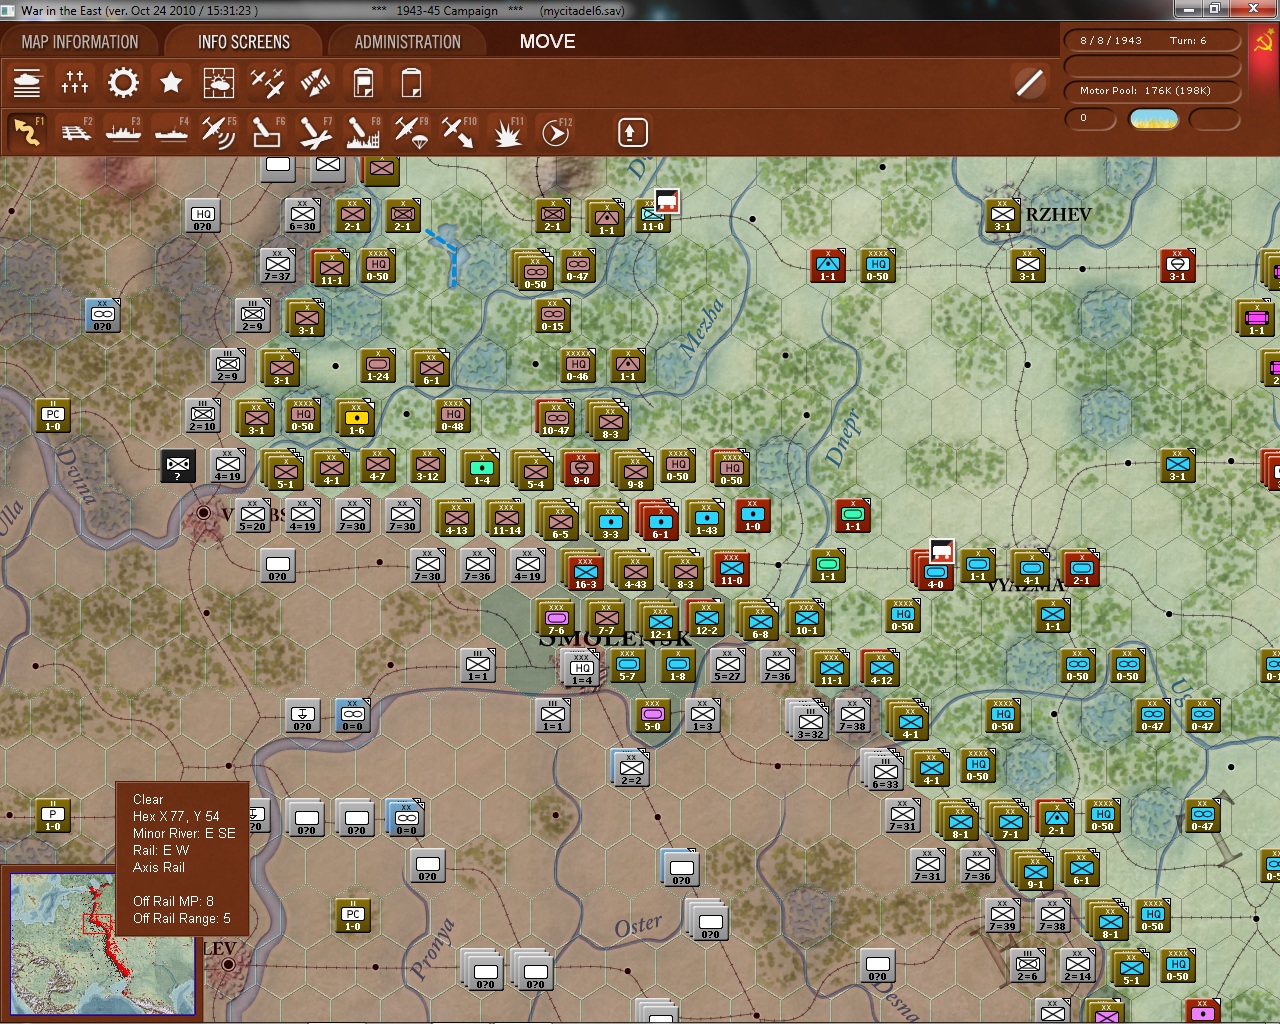The height and width of the screenshot is (1024, 1280).
Task: Select F1 move mode winding arrow
Action: tap(27, 132)
